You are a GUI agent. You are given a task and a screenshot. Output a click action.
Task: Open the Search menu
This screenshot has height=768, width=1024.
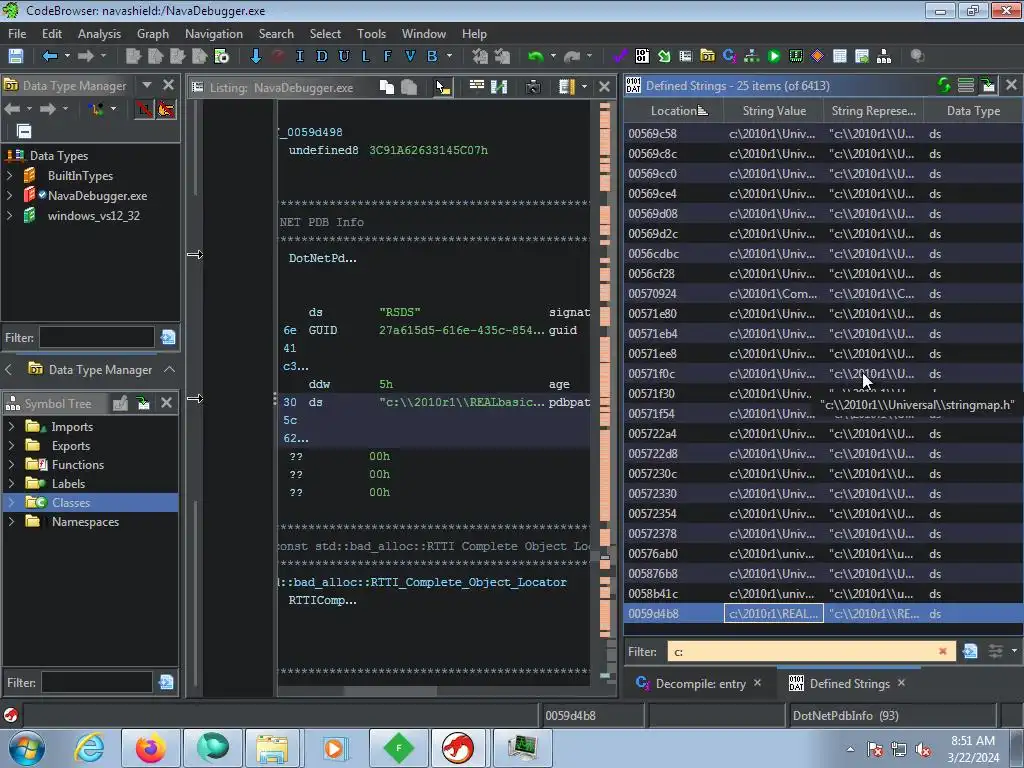tap(276, 34)
